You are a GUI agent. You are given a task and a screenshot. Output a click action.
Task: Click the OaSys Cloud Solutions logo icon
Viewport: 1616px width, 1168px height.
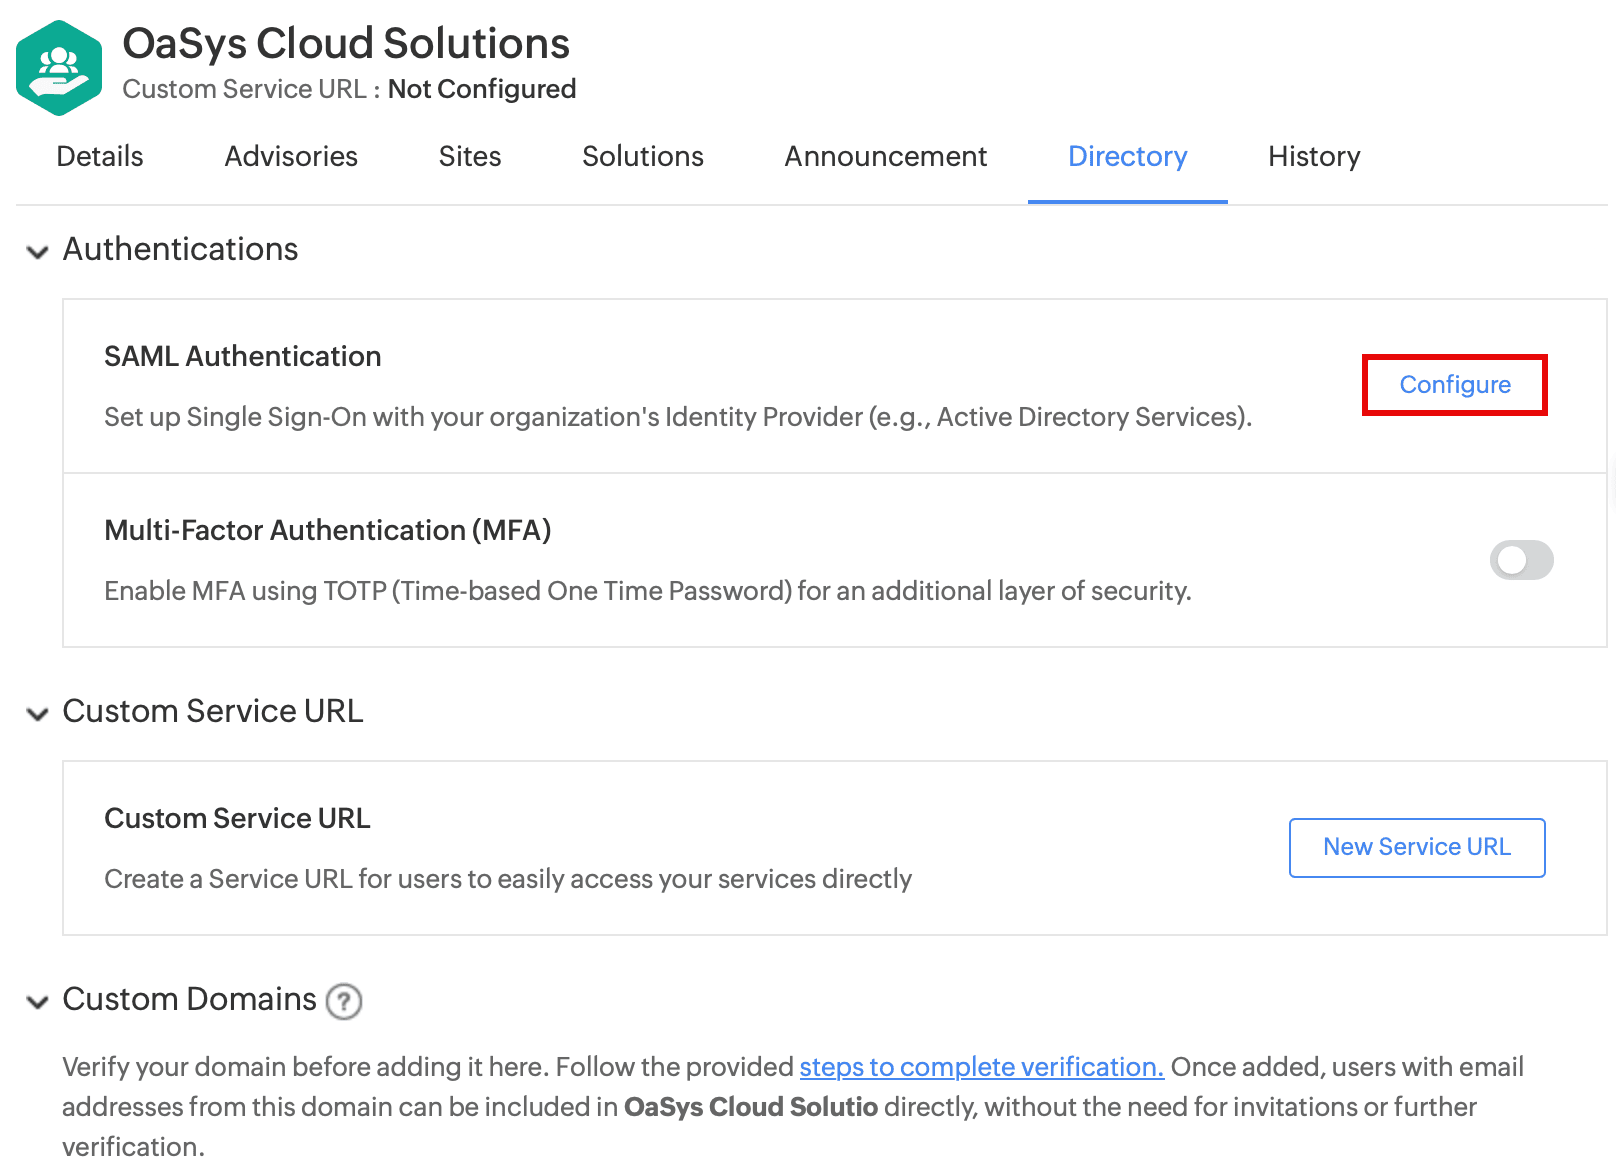[59, 68]
